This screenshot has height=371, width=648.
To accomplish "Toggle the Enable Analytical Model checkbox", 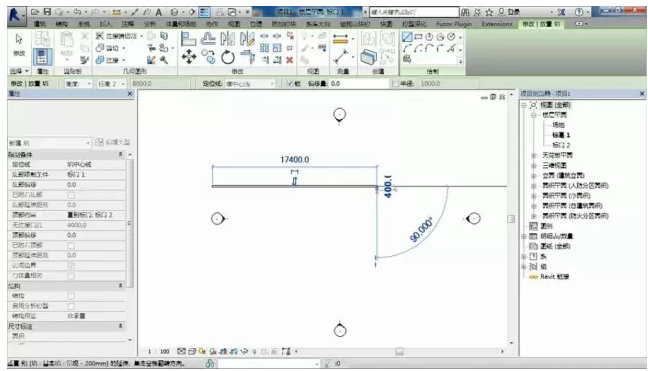I will [x=71, y=306].
